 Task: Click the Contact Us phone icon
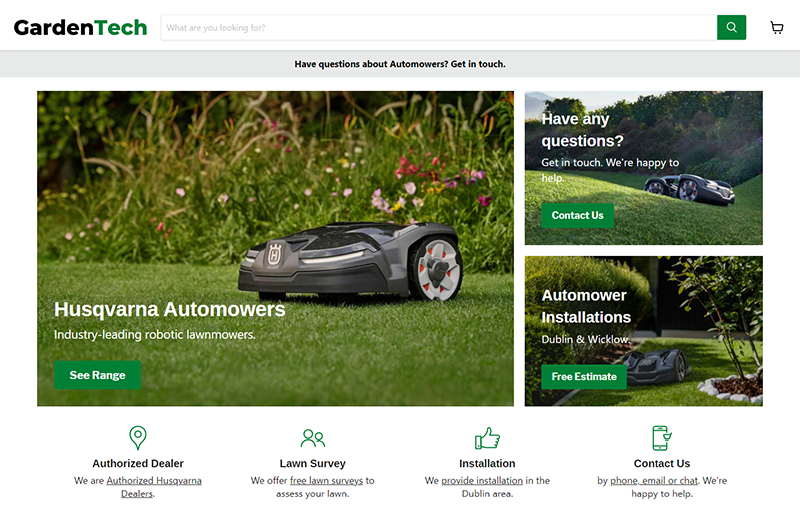661,438
